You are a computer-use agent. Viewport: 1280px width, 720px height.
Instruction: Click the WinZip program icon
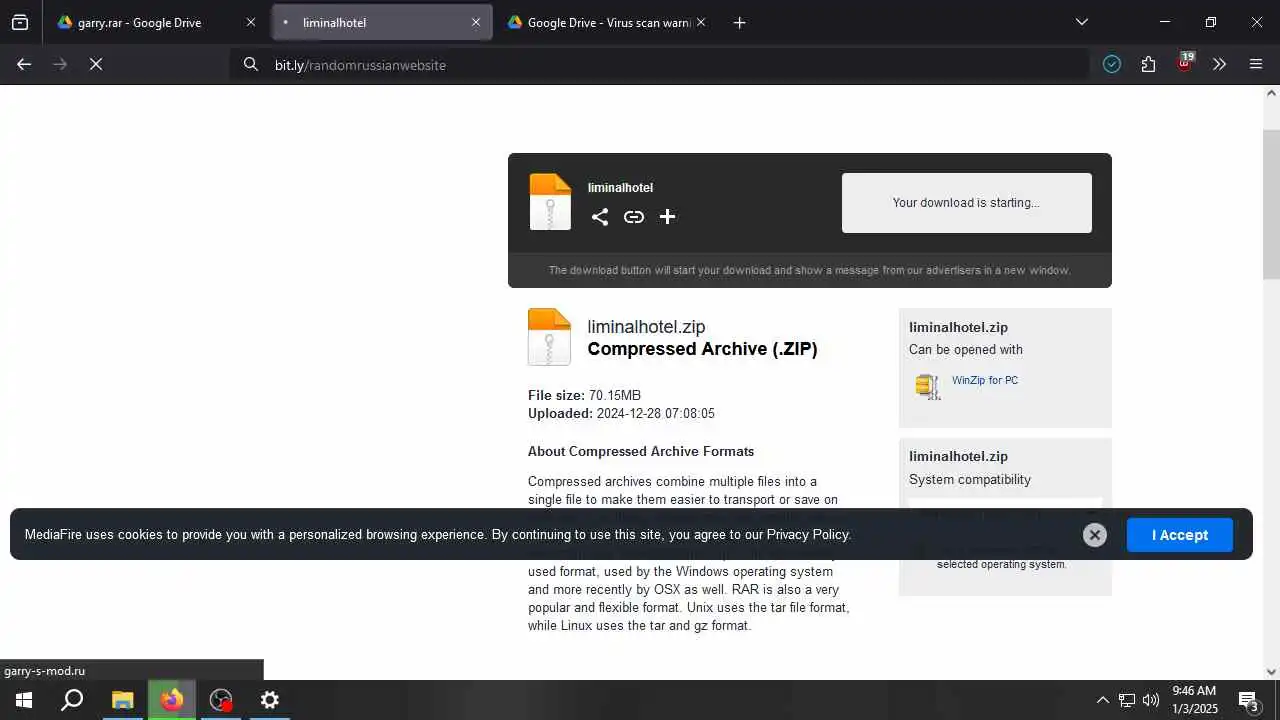928,386
